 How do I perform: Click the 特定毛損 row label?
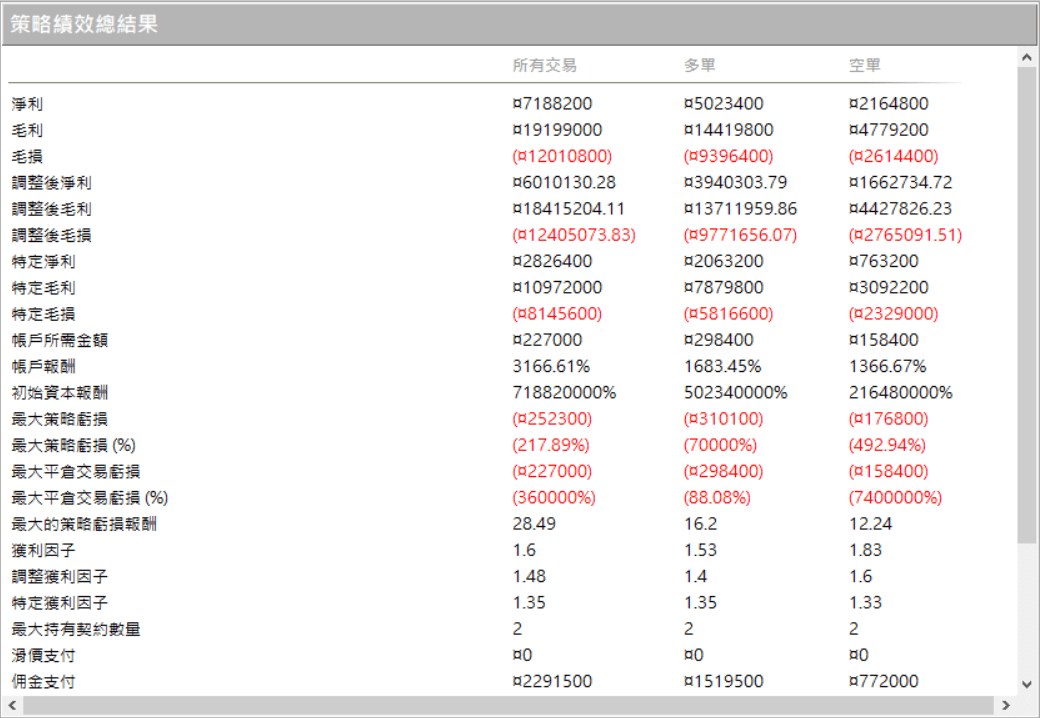click(x=44, y=314)
